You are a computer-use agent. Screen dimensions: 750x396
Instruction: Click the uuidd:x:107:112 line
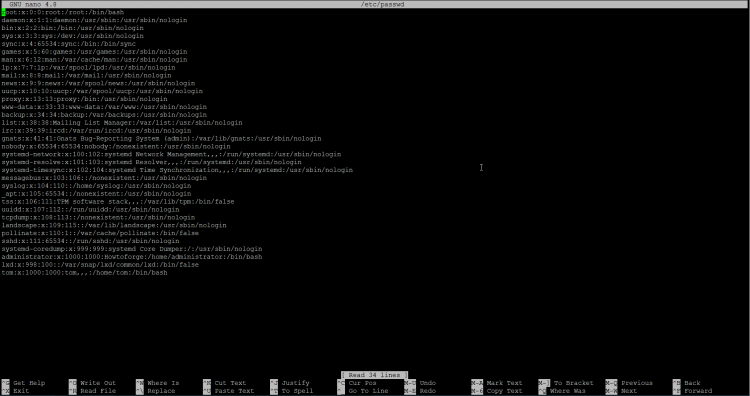pyautogui.click(x=90, y=209)
